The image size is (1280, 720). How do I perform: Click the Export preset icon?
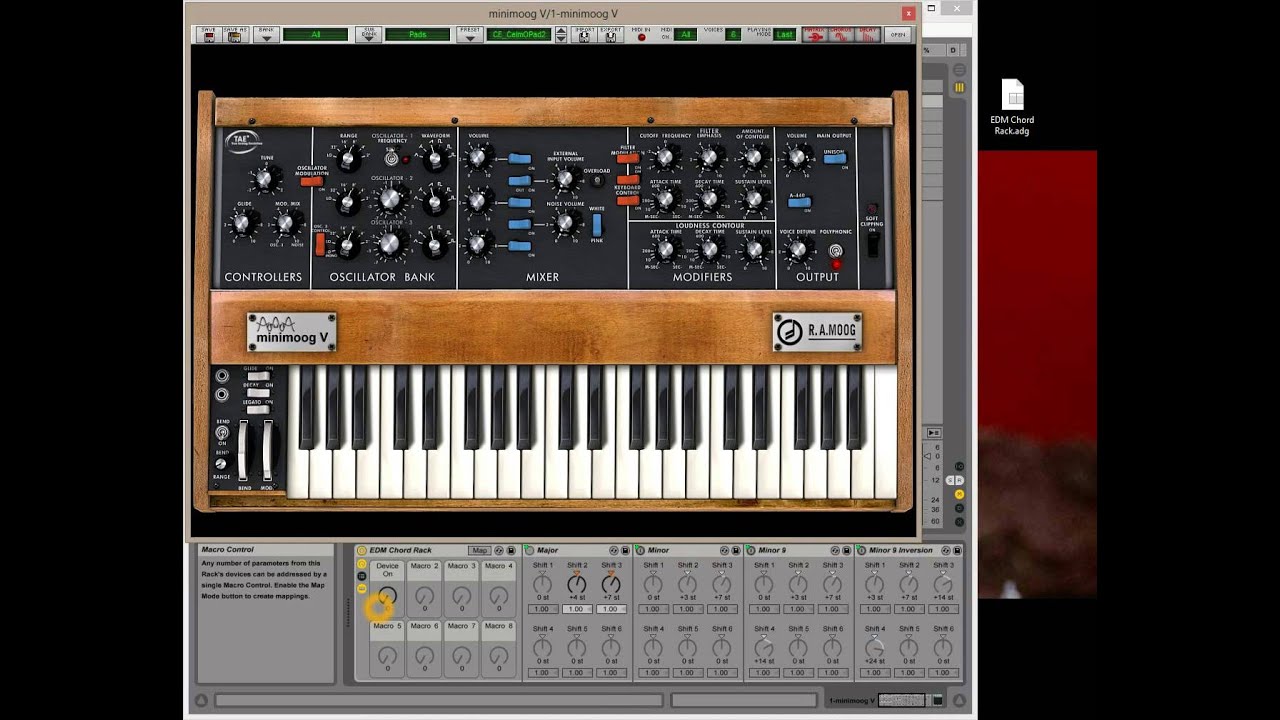click(x=610, y=36)
